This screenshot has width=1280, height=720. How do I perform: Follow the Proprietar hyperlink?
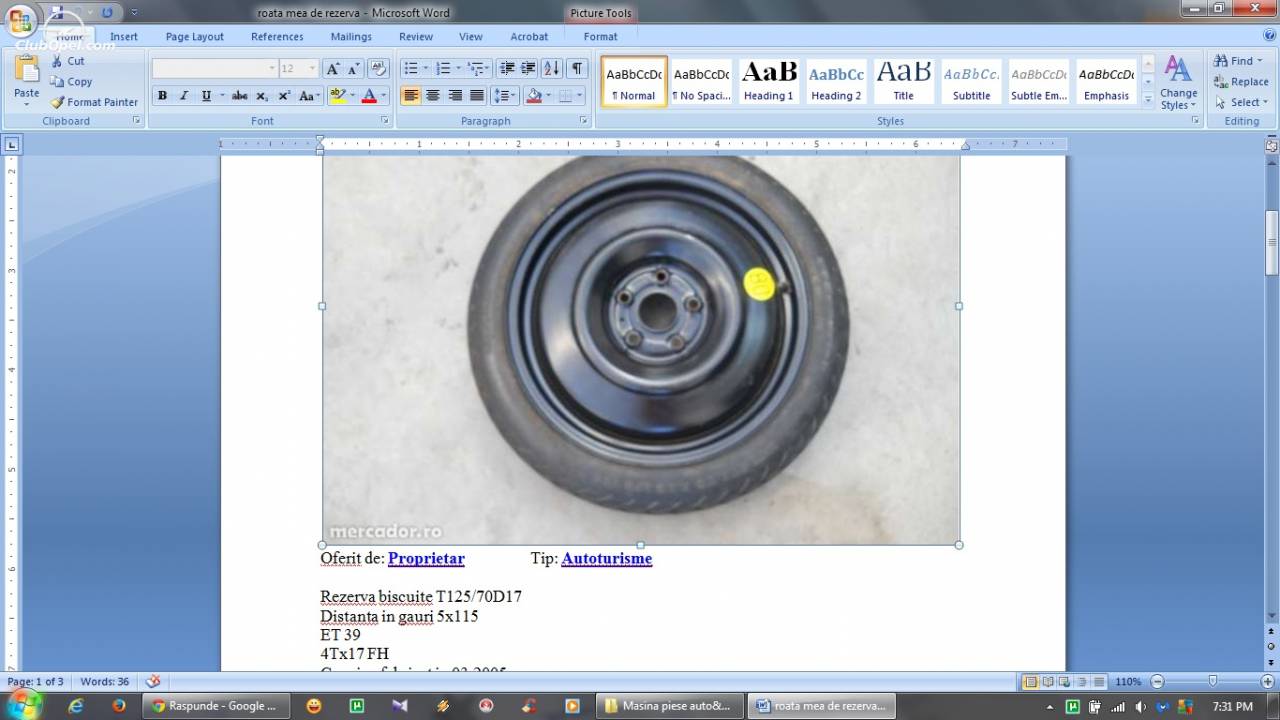(x=426, y=559)
